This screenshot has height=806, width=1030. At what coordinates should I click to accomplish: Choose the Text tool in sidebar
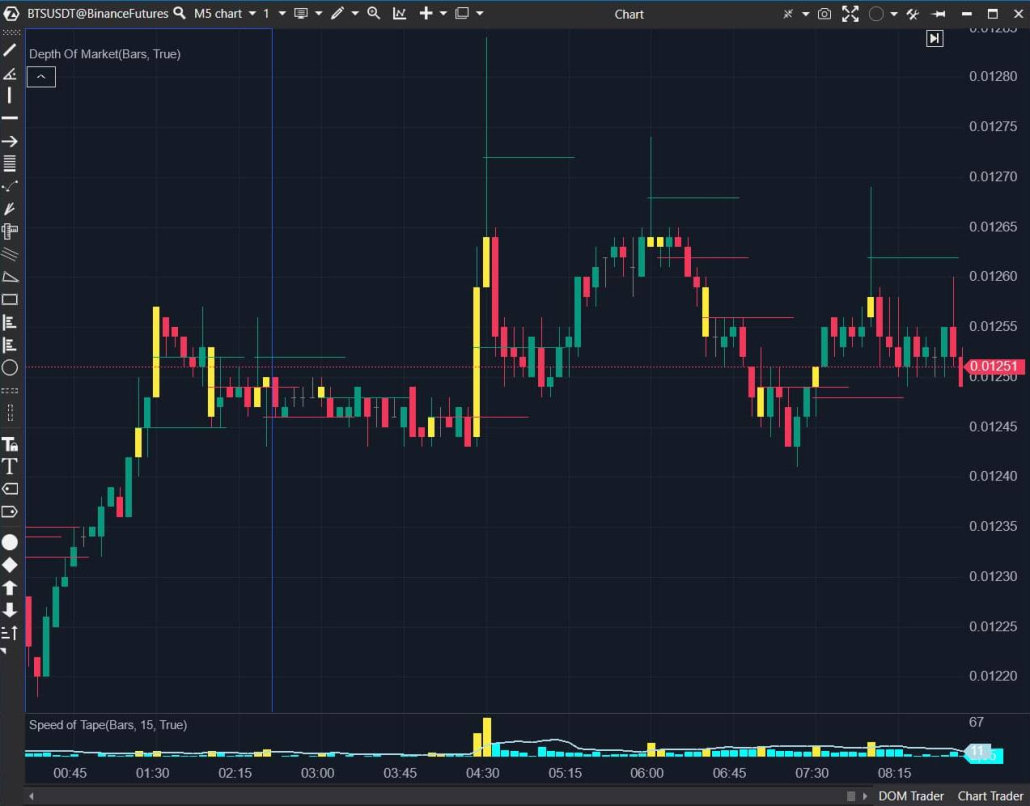pos(10,466)
